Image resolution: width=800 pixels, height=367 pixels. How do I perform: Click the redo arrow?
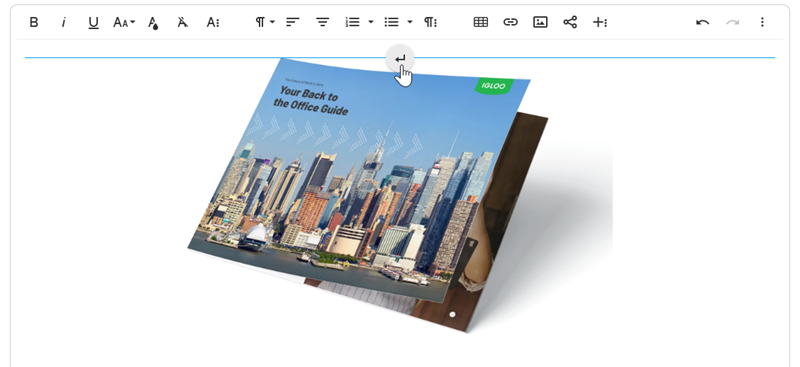coord(733,22)
